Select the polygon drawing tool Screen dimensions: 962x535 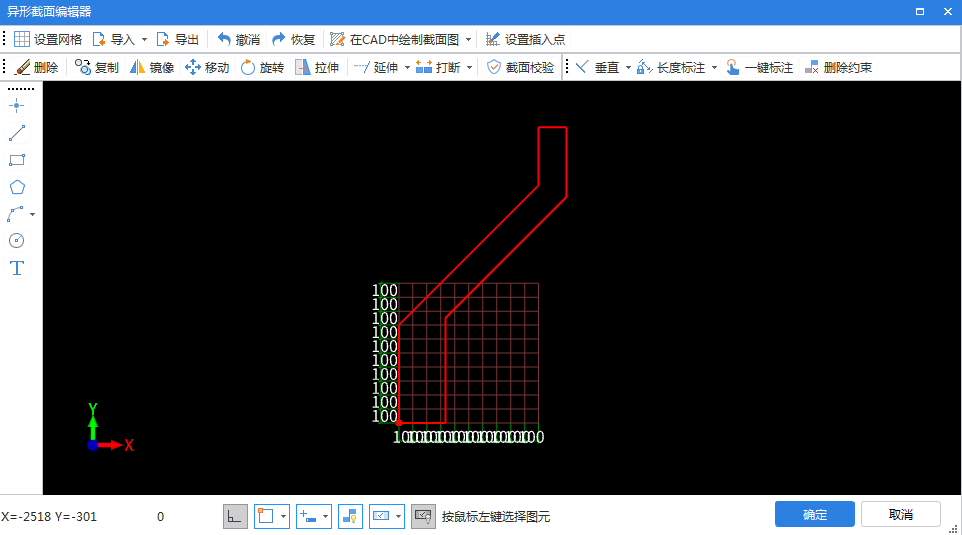click(x=17, y=187)
